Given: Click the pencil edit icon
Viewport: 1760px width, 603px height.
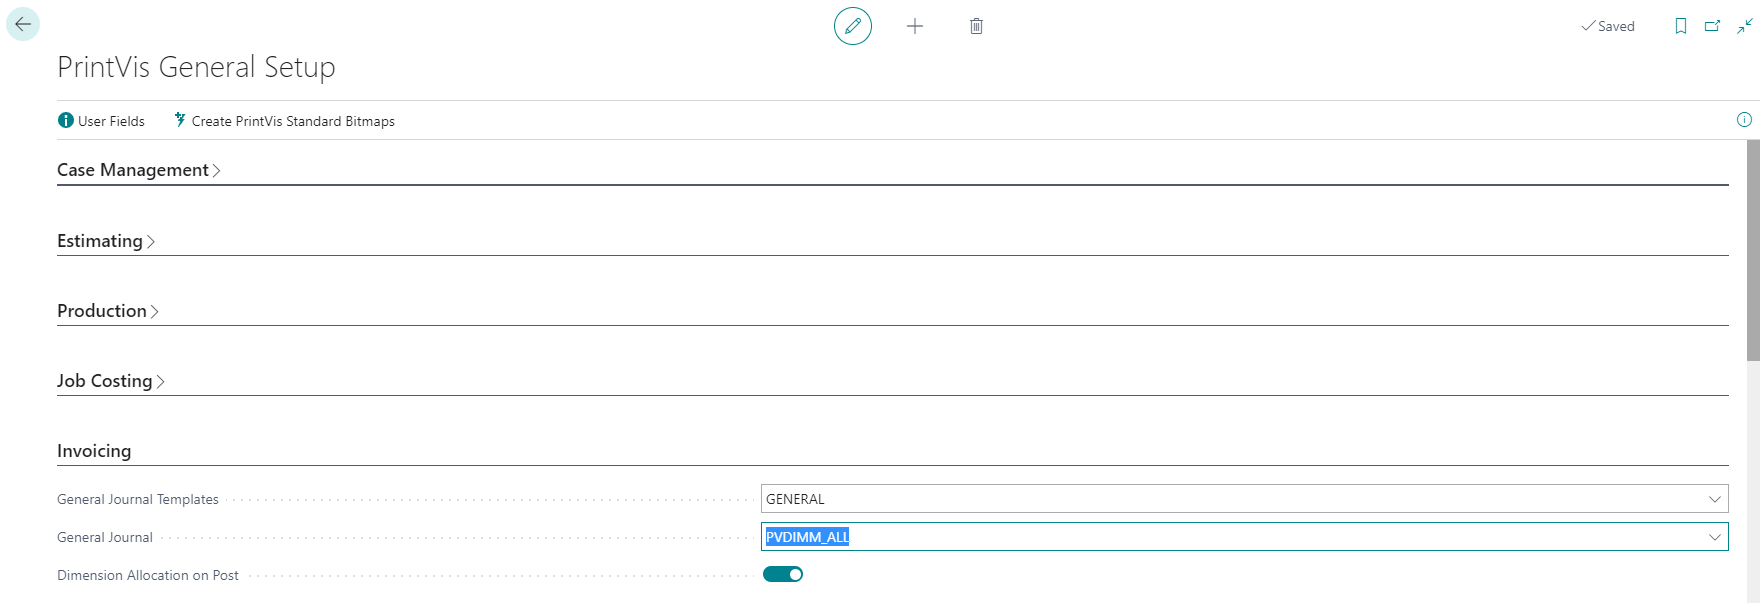Looking at the screenshot, I should click(853, 26).
